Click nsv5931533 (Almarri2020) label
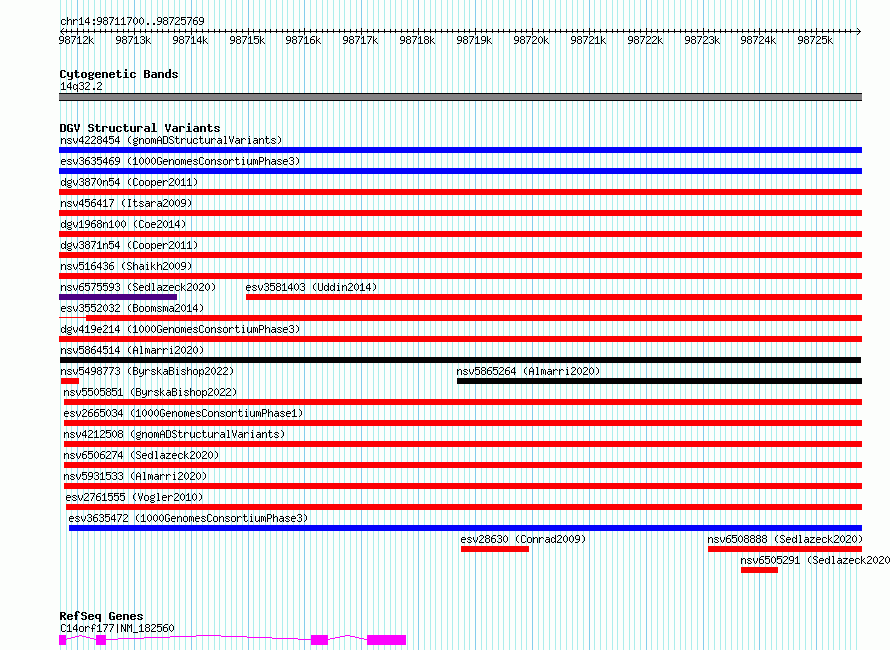890x650 pixels. [x=135, y=476]
